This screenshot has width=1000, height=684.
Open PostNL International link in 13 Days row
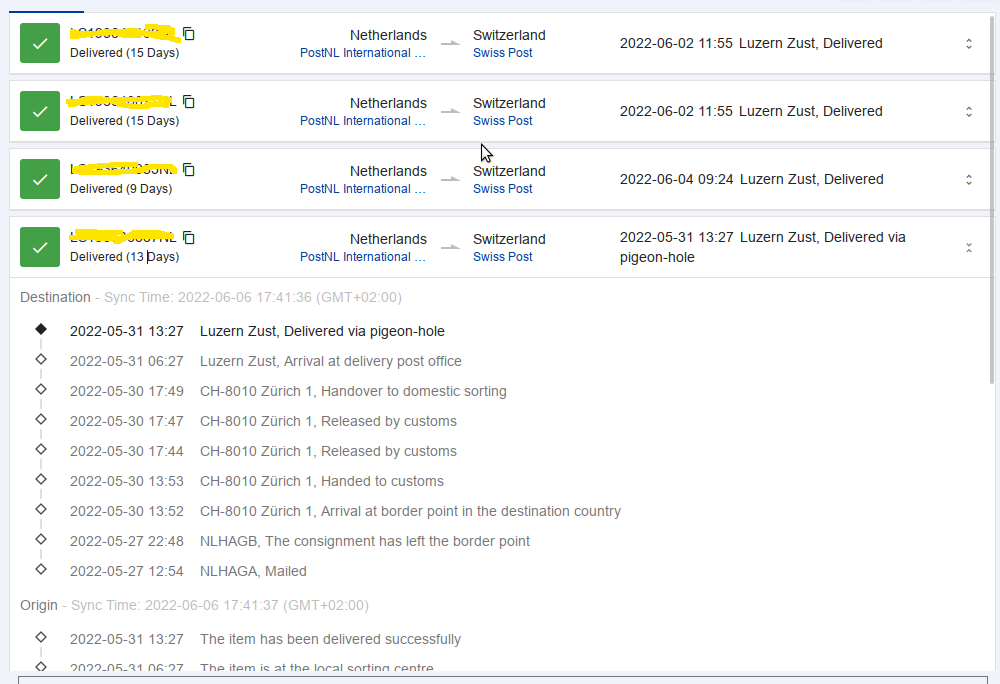coord(362,257)
